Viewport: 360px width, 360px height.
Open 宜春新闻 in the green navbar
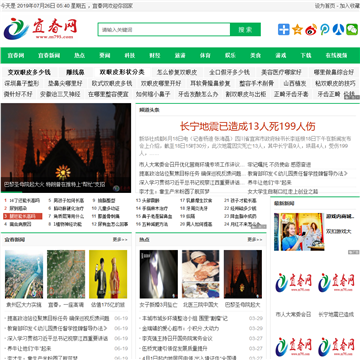49,55
